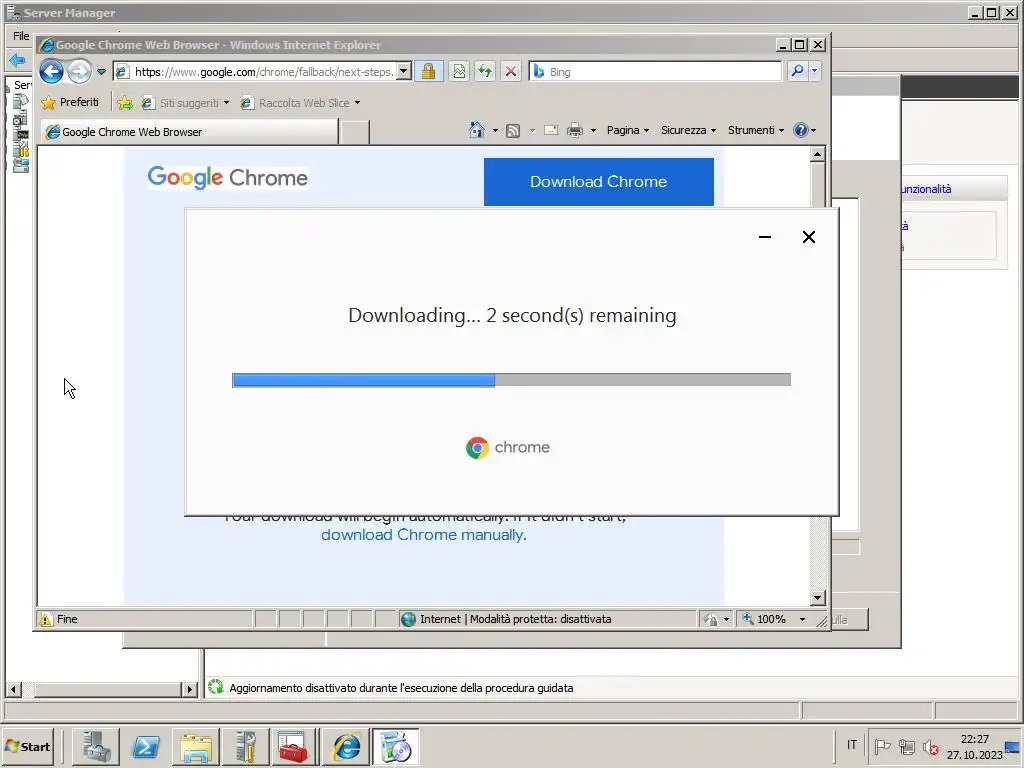Select the Google Chrome Web Browser tab
This screenshot has height=768, width=1024.
pyautogui.click(x=189, y=132)
